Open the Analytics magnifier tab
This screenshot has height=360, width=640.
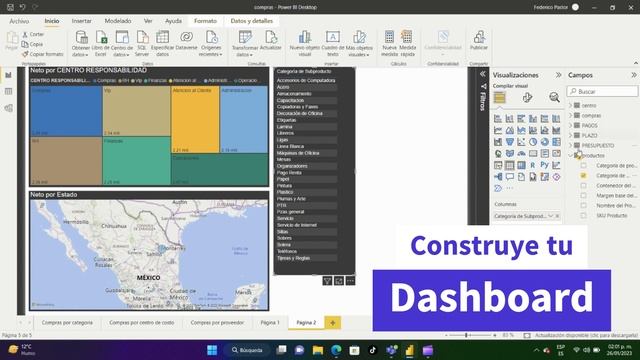554,97
